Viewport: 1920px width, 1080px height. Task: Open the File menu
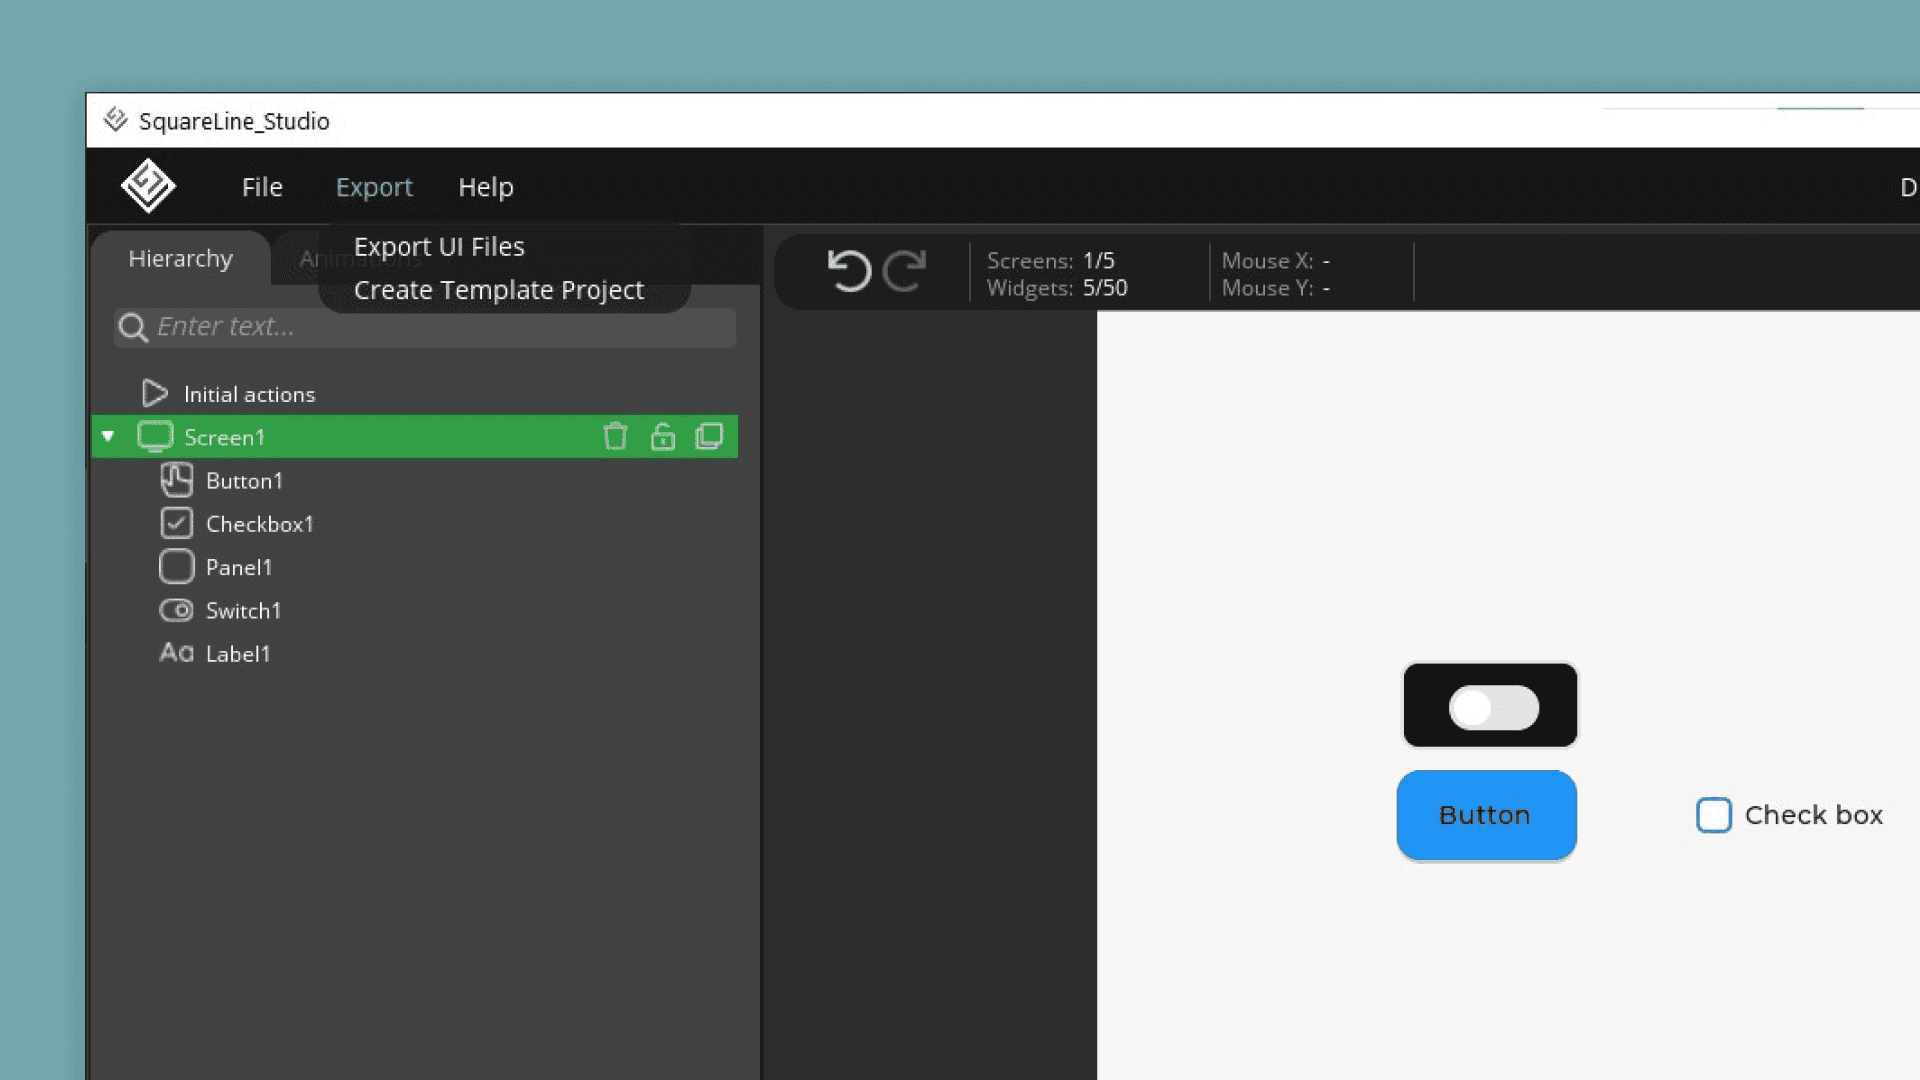pyautogui.click(x=262, y=187)
